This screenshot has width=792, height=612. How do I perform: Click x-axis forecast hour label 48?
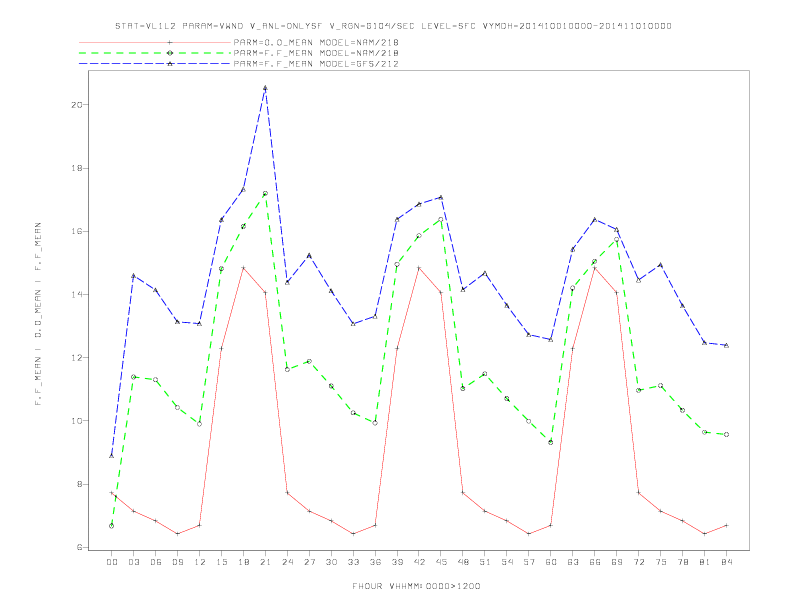pyautogui.click(x=463, y=562)
